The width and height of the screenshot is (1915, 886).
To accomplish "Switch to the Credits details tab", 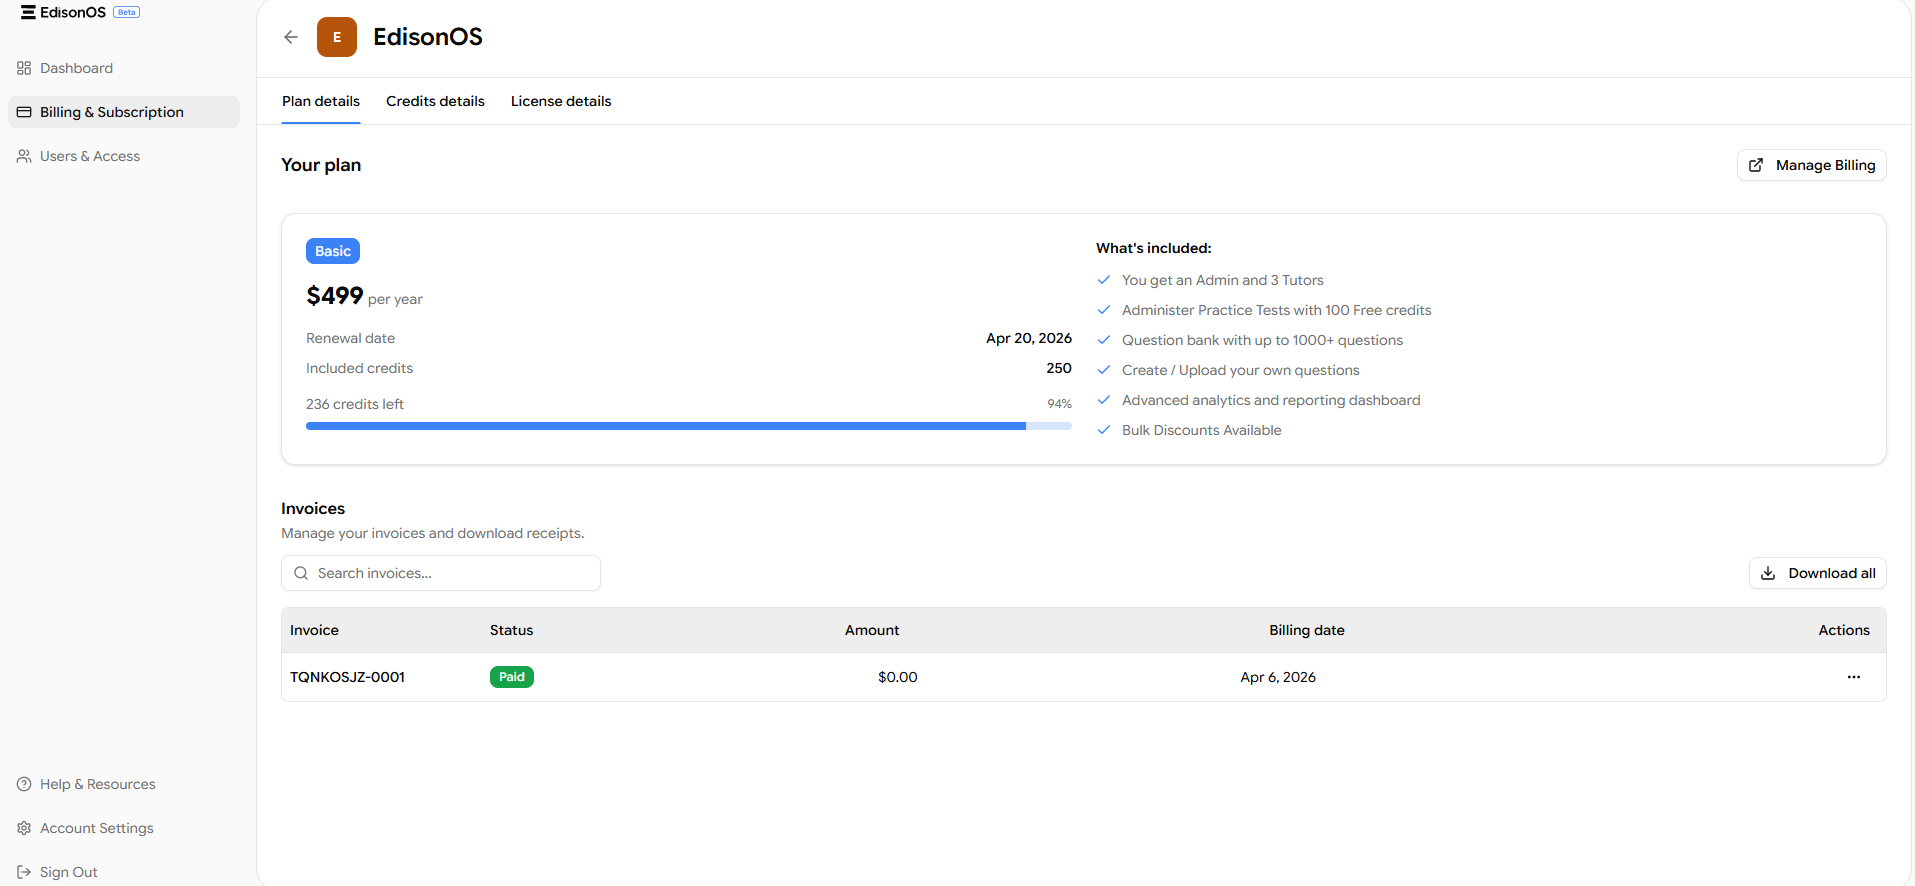I will 435,101.
